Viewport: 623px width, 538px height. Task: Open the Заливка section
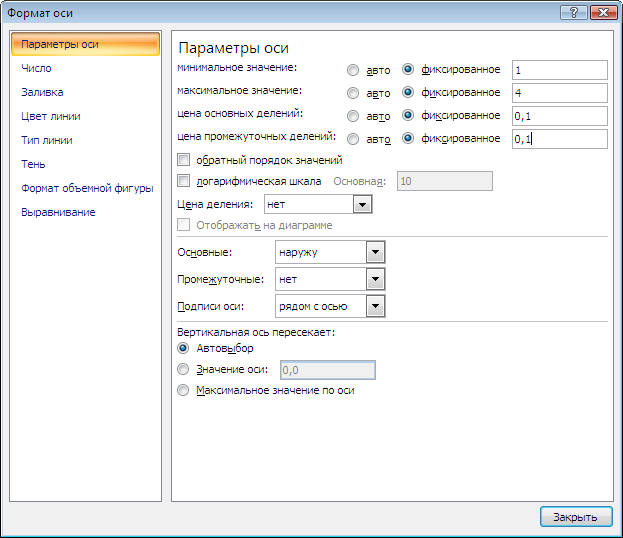[42, 92]
